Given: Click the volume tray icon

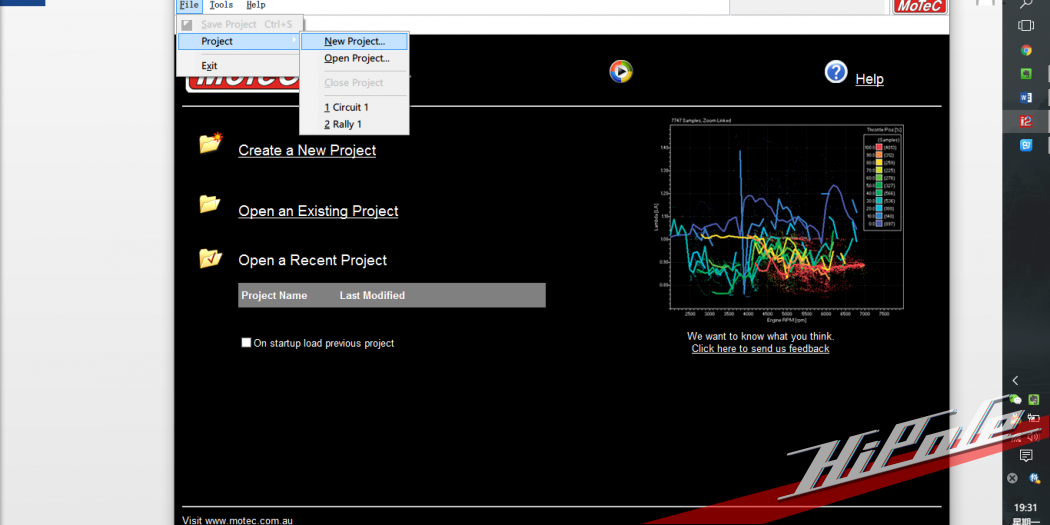Looking at the screenshot, I should 1035,437.
